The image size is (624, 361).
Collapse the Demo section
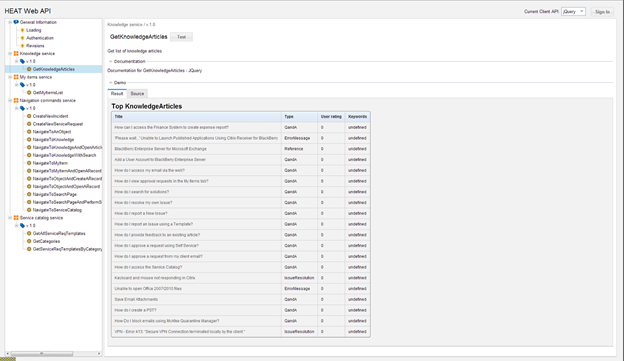coord(111,83)
